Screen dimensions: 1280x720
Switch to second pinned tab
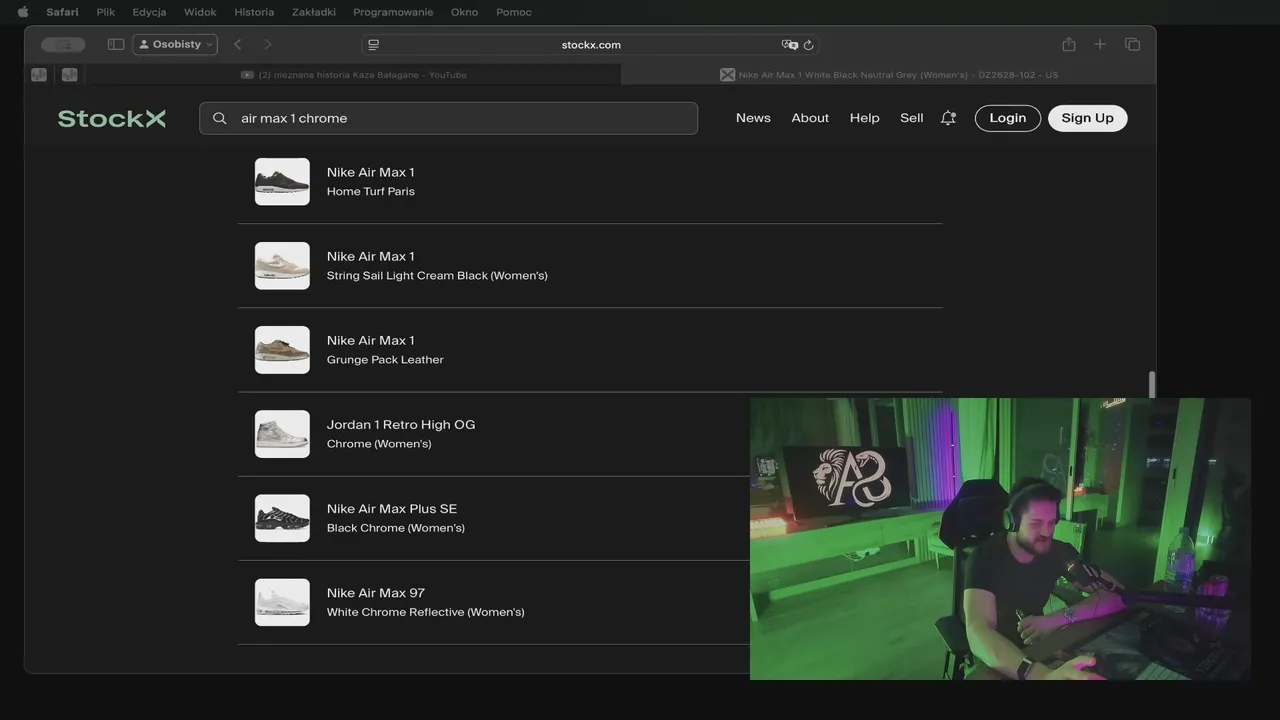(x=69, y=74)
